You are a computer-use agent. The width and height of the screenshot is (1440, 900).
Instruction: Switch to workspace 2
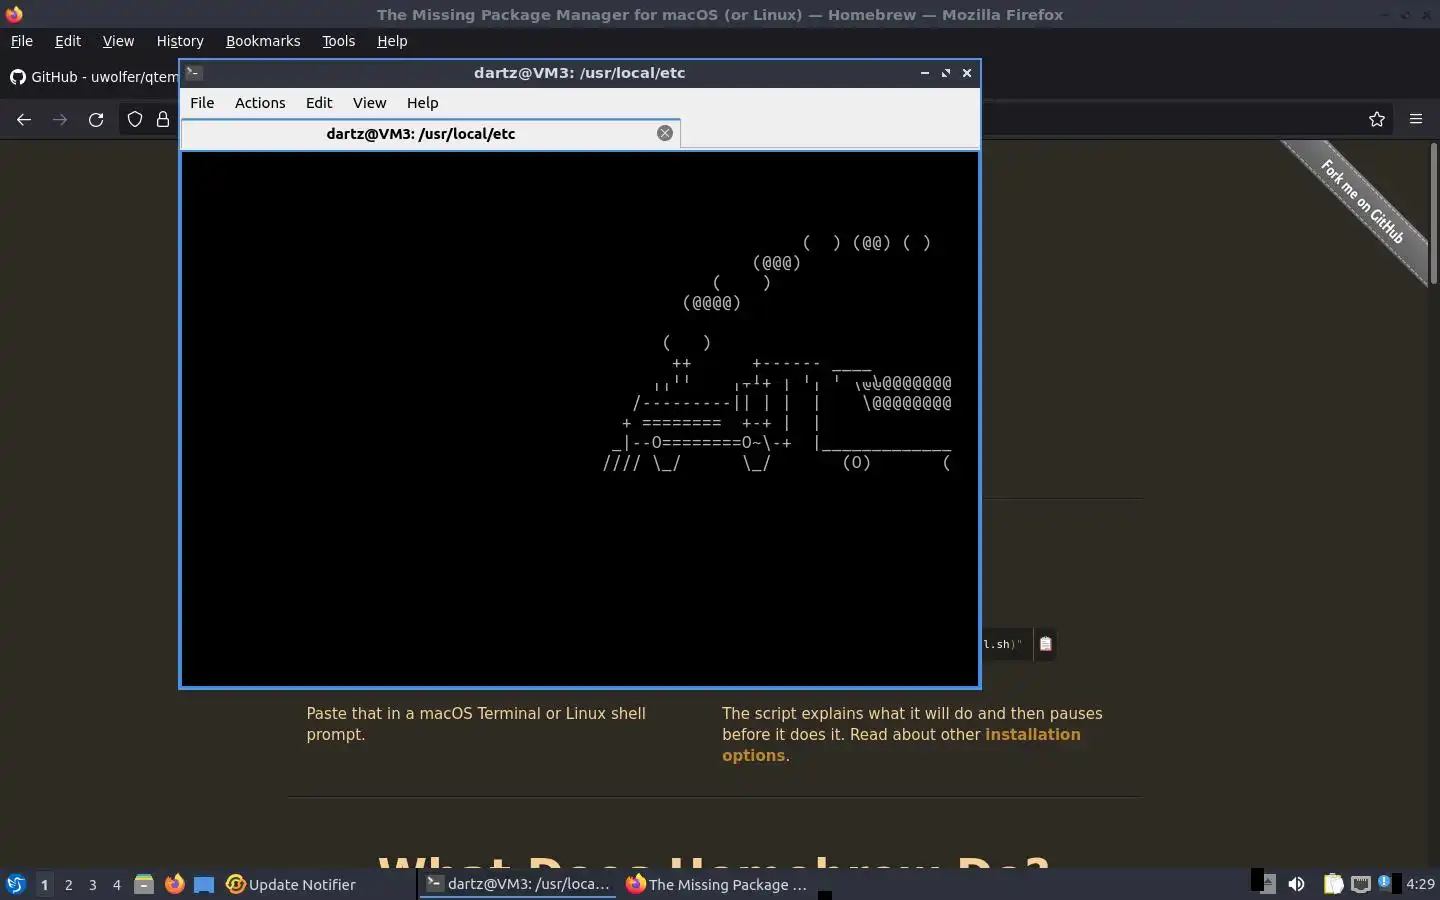click(68, 884)
